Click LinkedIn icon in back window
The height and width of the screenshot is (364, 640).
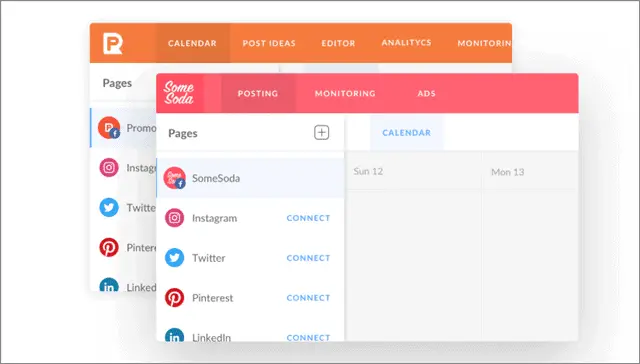coord(109,284)
